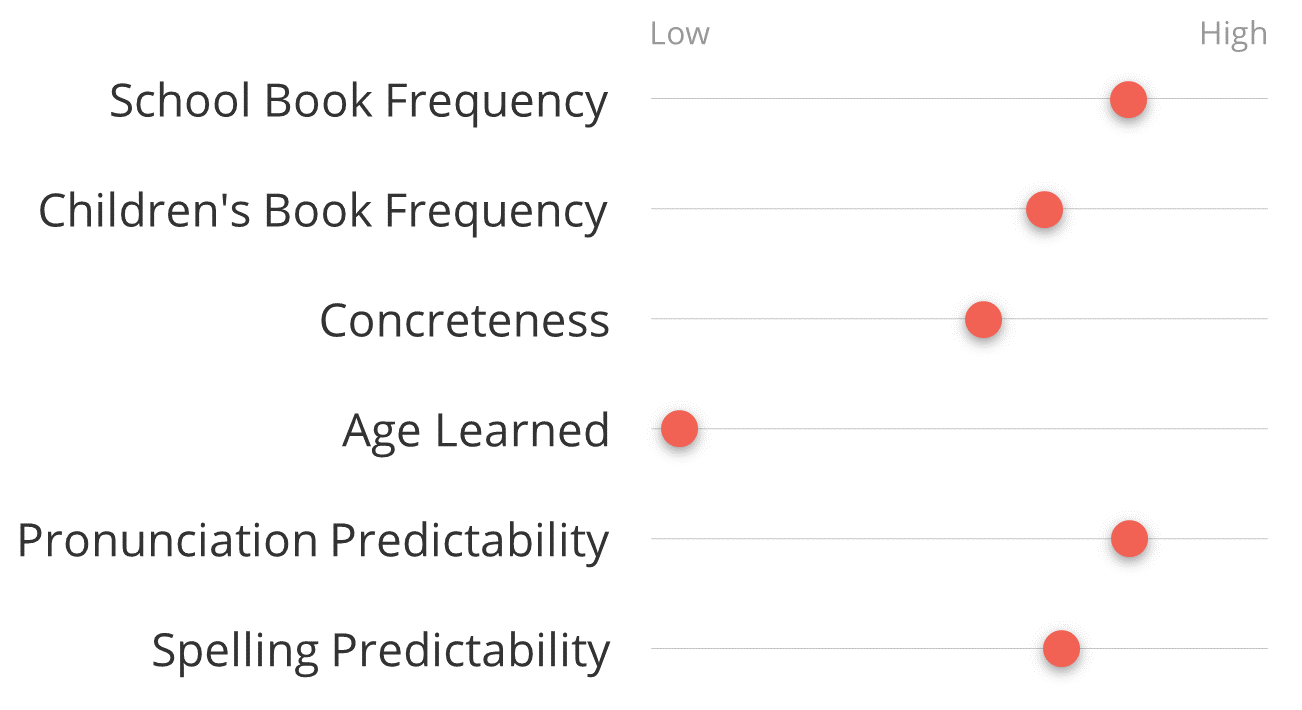Click the Concreteness label
This screenshot has width=1302, height=710.
click(x=464, y=321)
